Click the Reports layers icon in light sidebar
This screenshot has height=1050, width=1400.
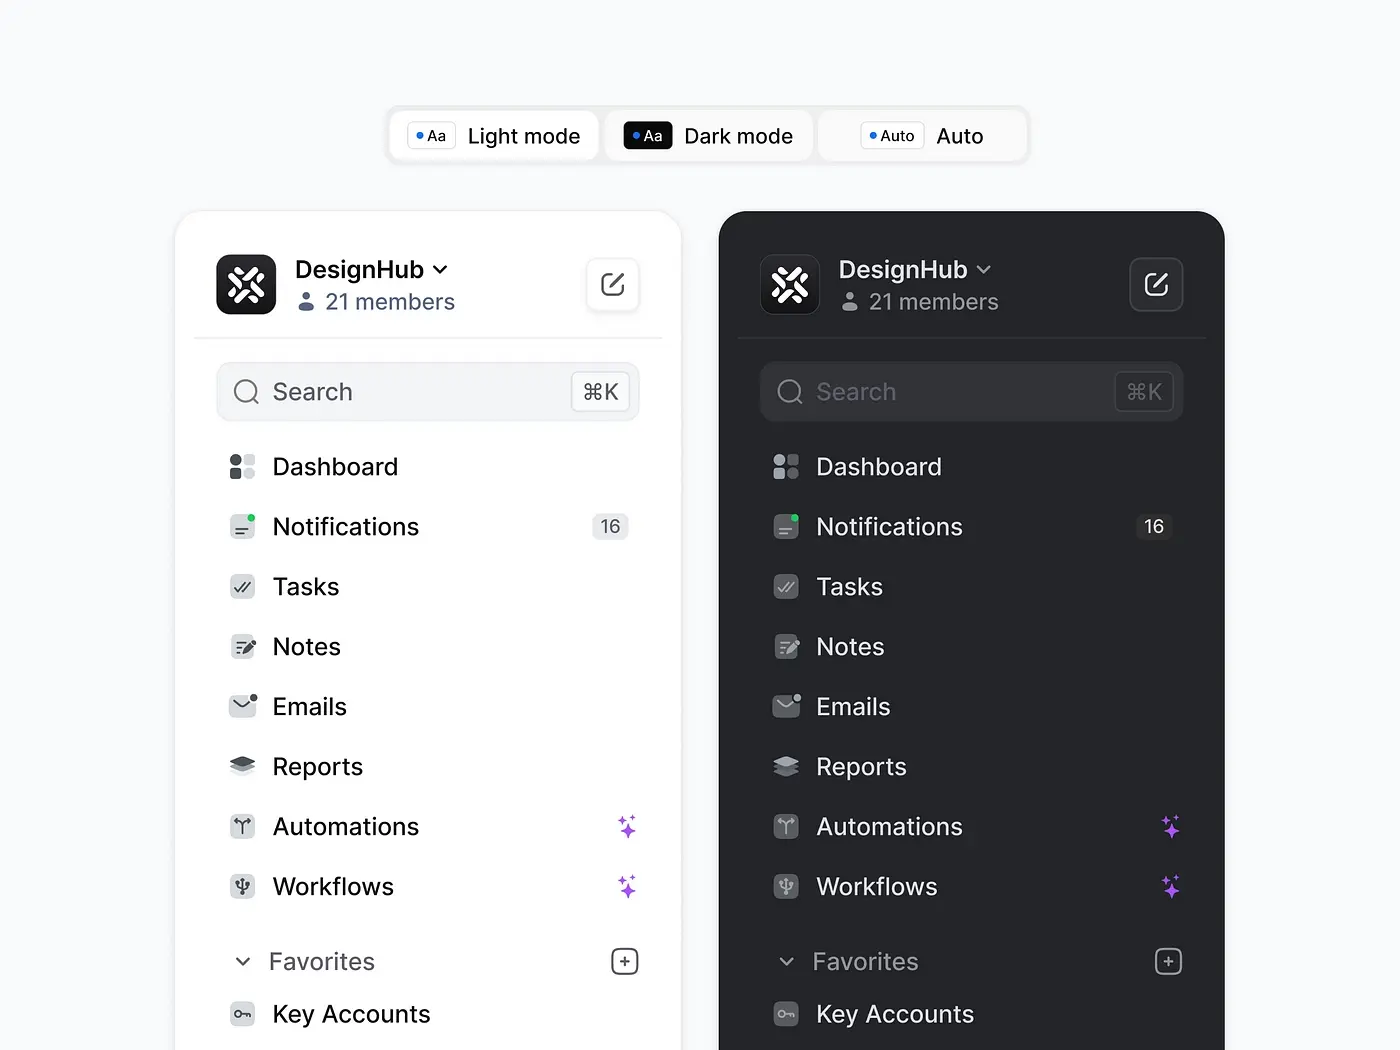(x=243, y=766)
